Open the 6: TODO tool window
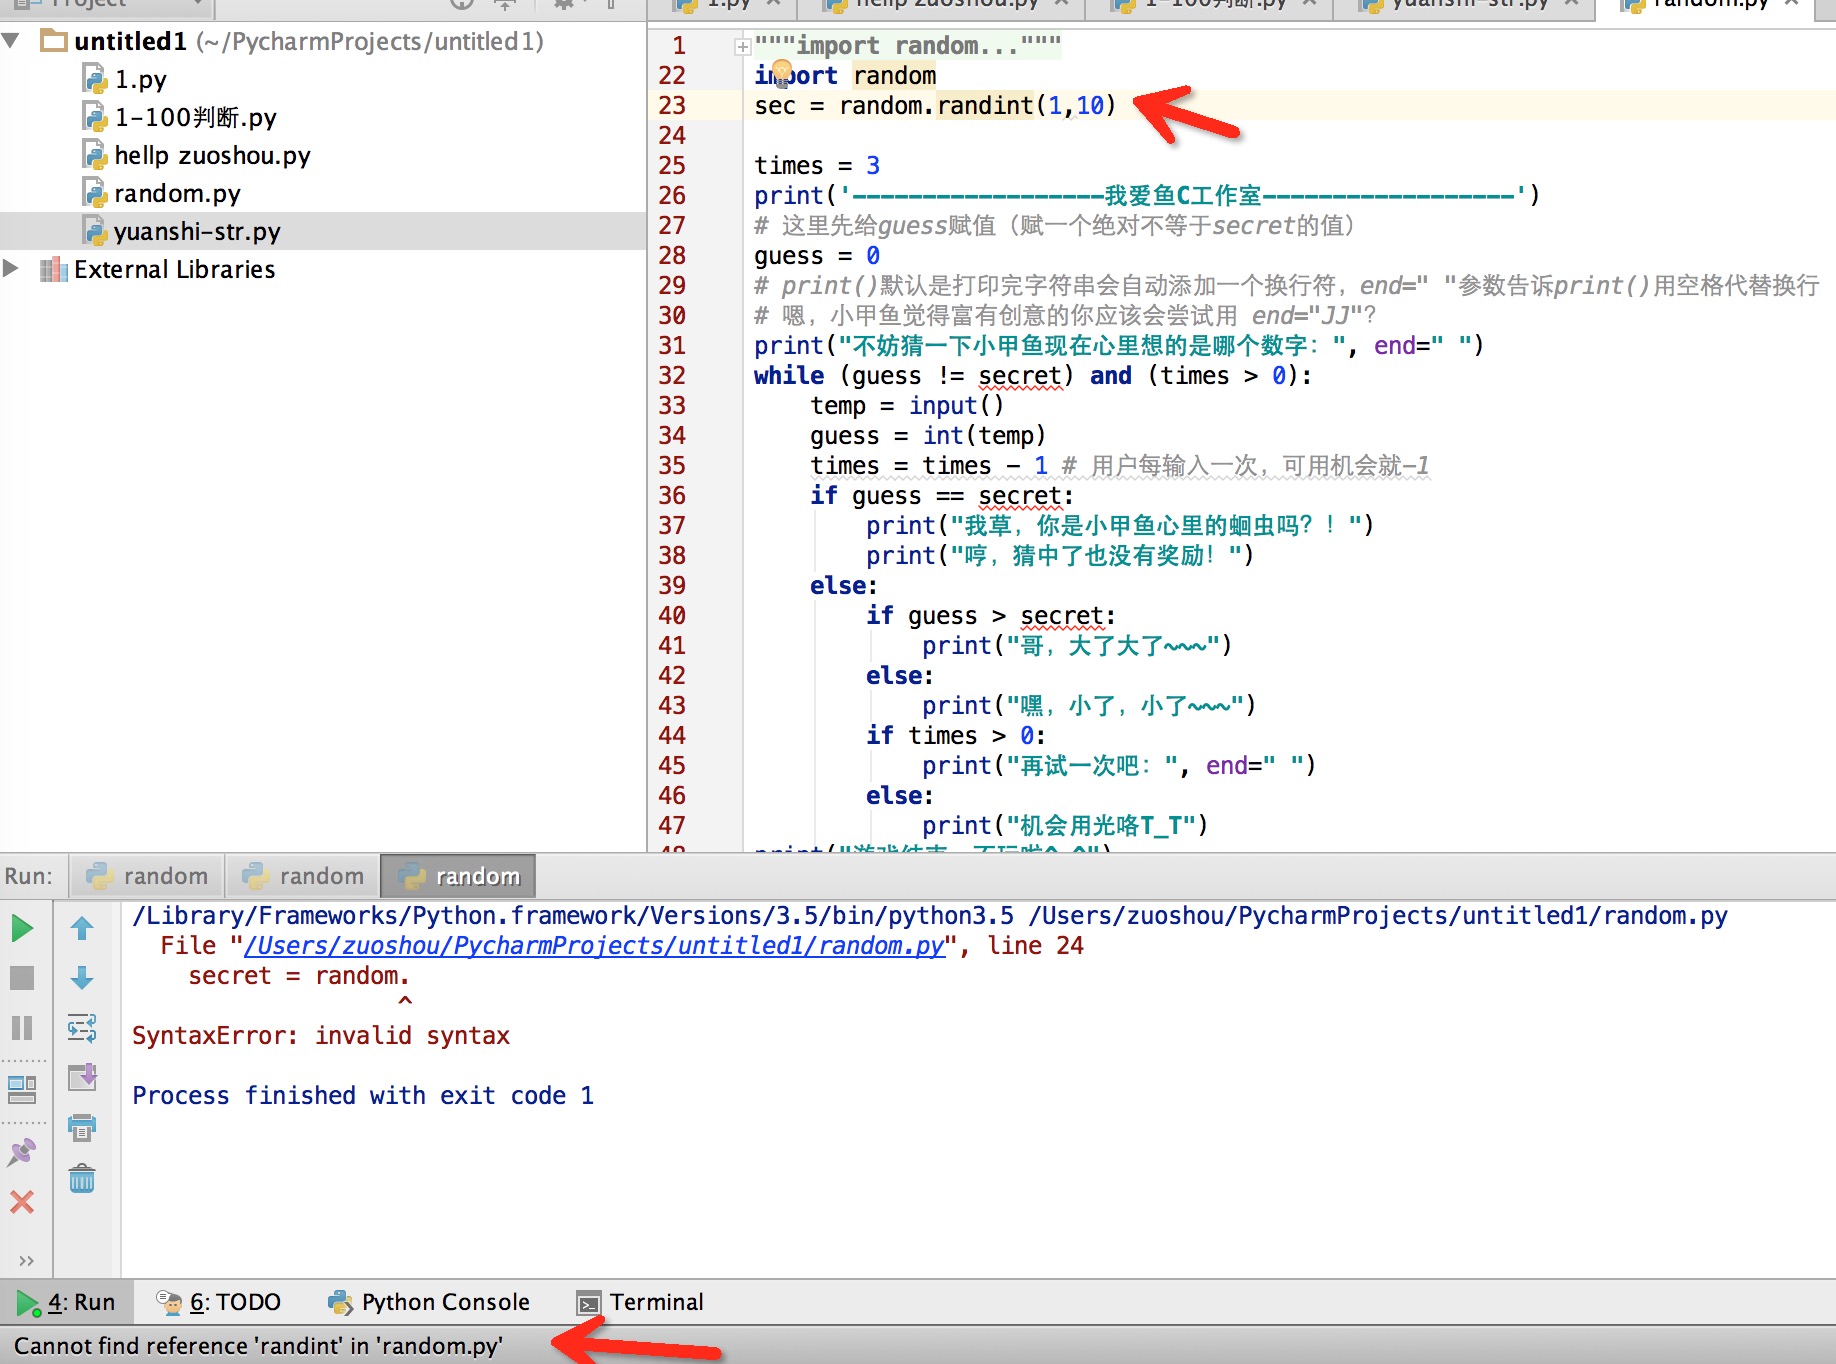Viewport: 1836px width, 1364px height. [220, 1302]
